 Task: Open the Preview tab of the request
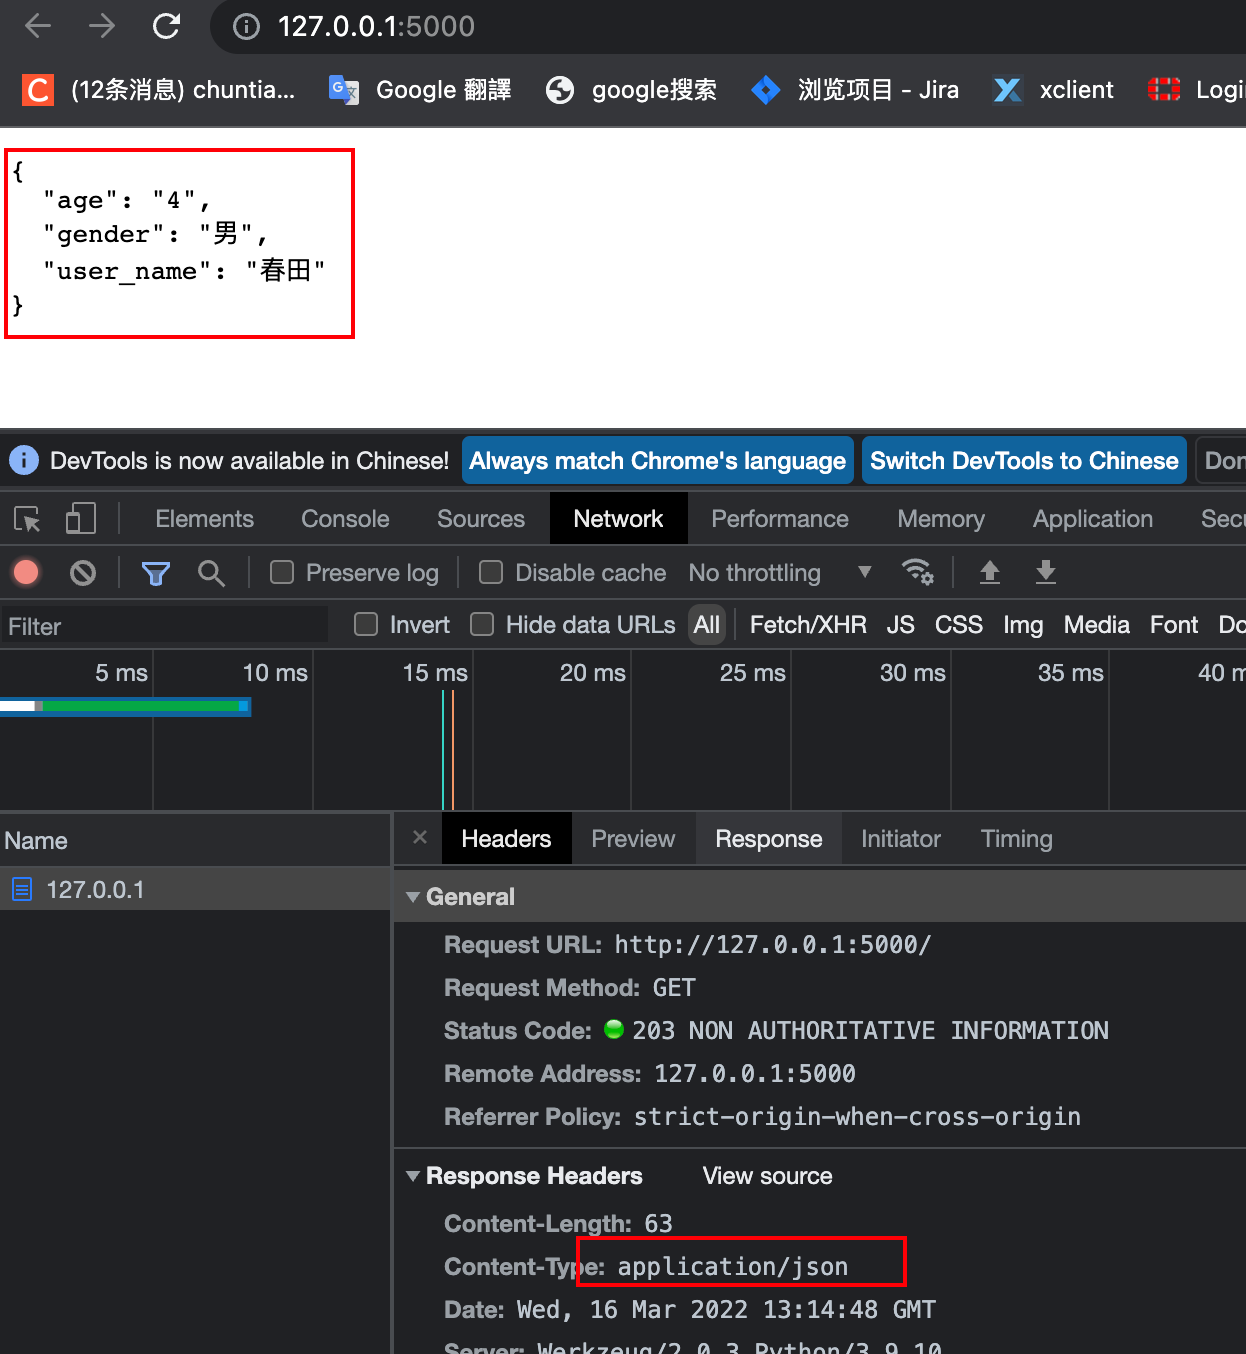point(633,839)
